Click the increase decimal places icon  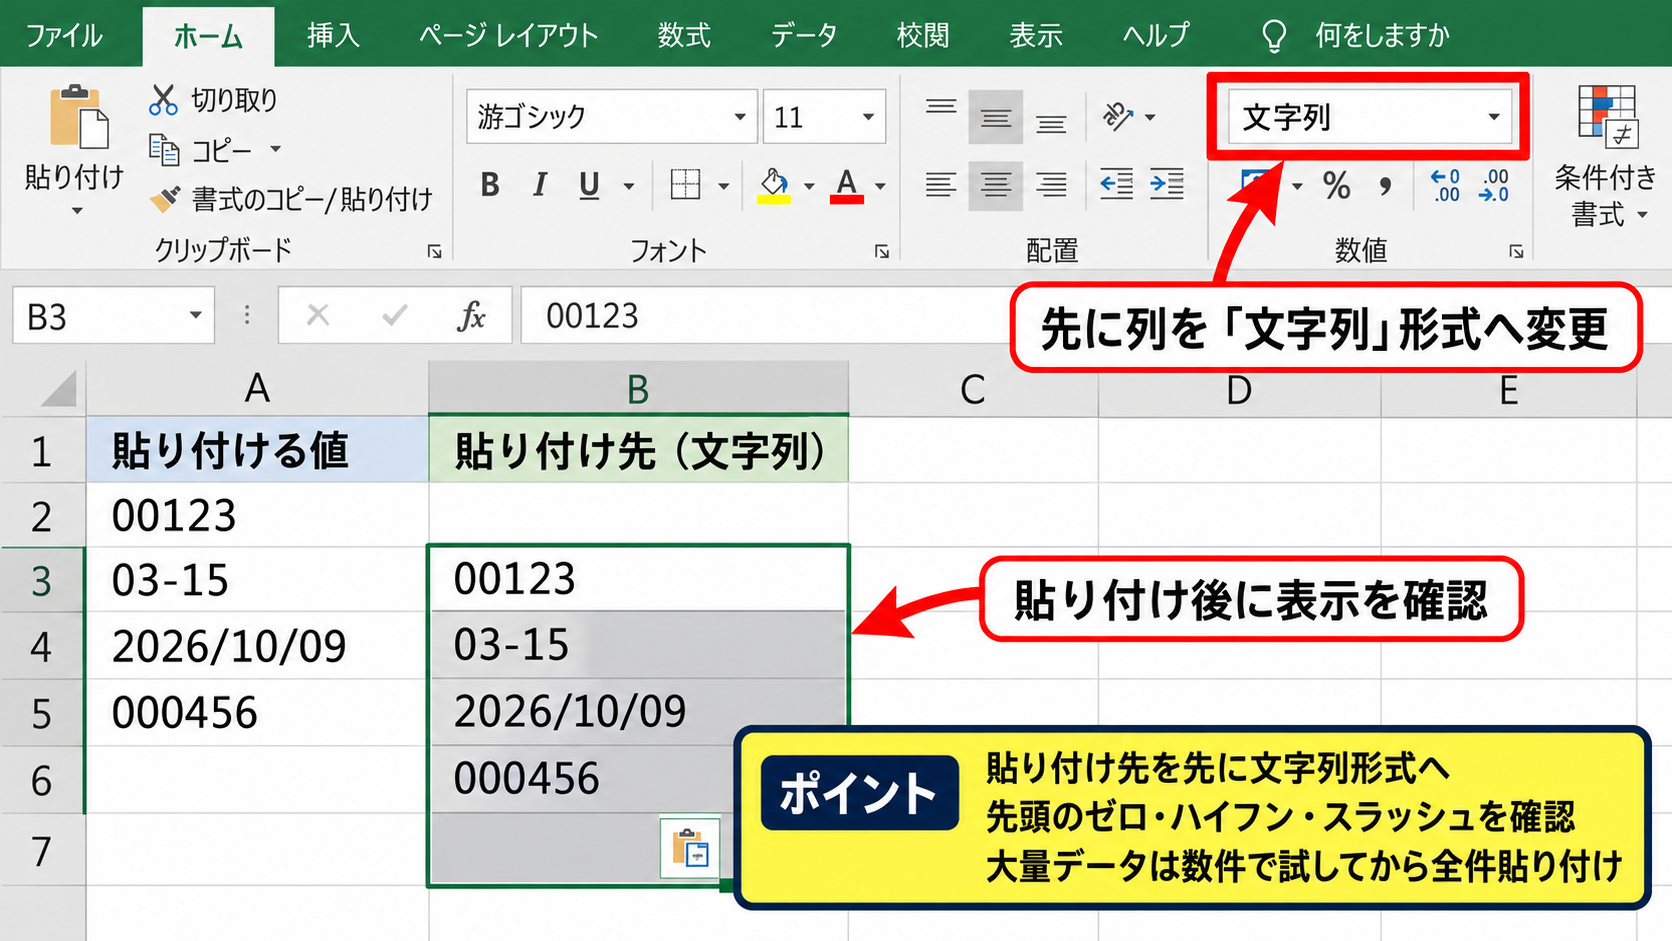[1446, 186]
